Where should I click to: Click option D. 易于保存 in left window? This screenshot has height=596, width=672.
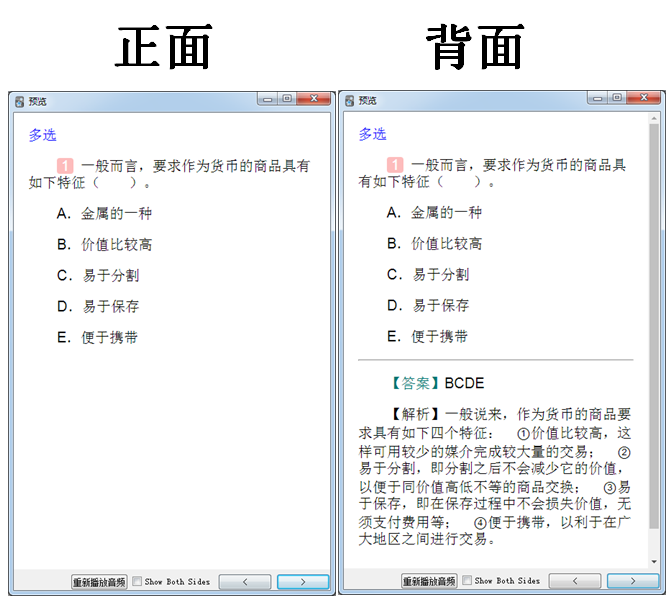click(x=98, y=306)
